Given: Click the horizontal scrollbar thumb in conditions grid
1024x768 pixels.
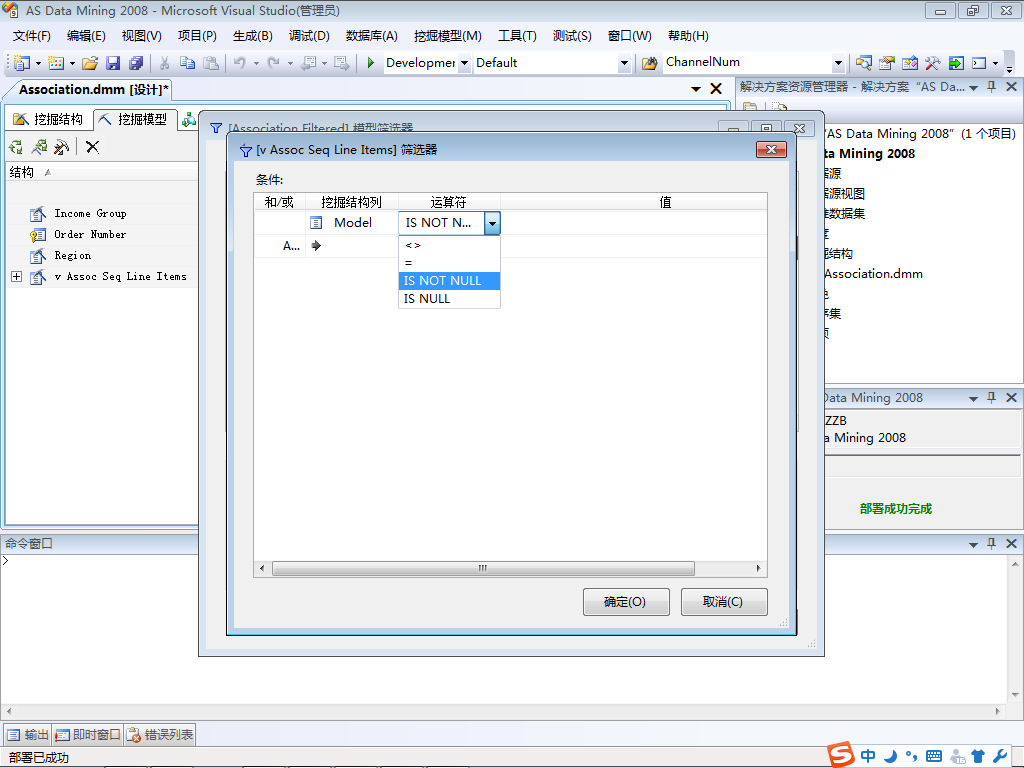Looking at the screenshot, I should [483, 568].
